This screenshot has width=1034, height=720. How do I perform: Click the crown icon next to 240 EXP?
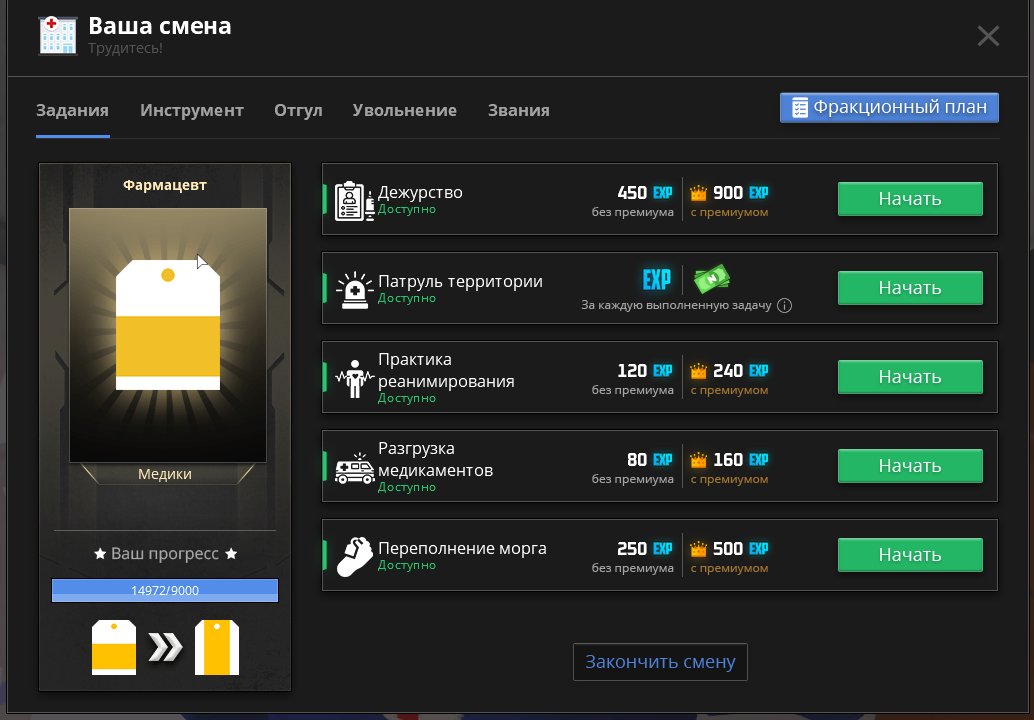[x=698, y=371]
